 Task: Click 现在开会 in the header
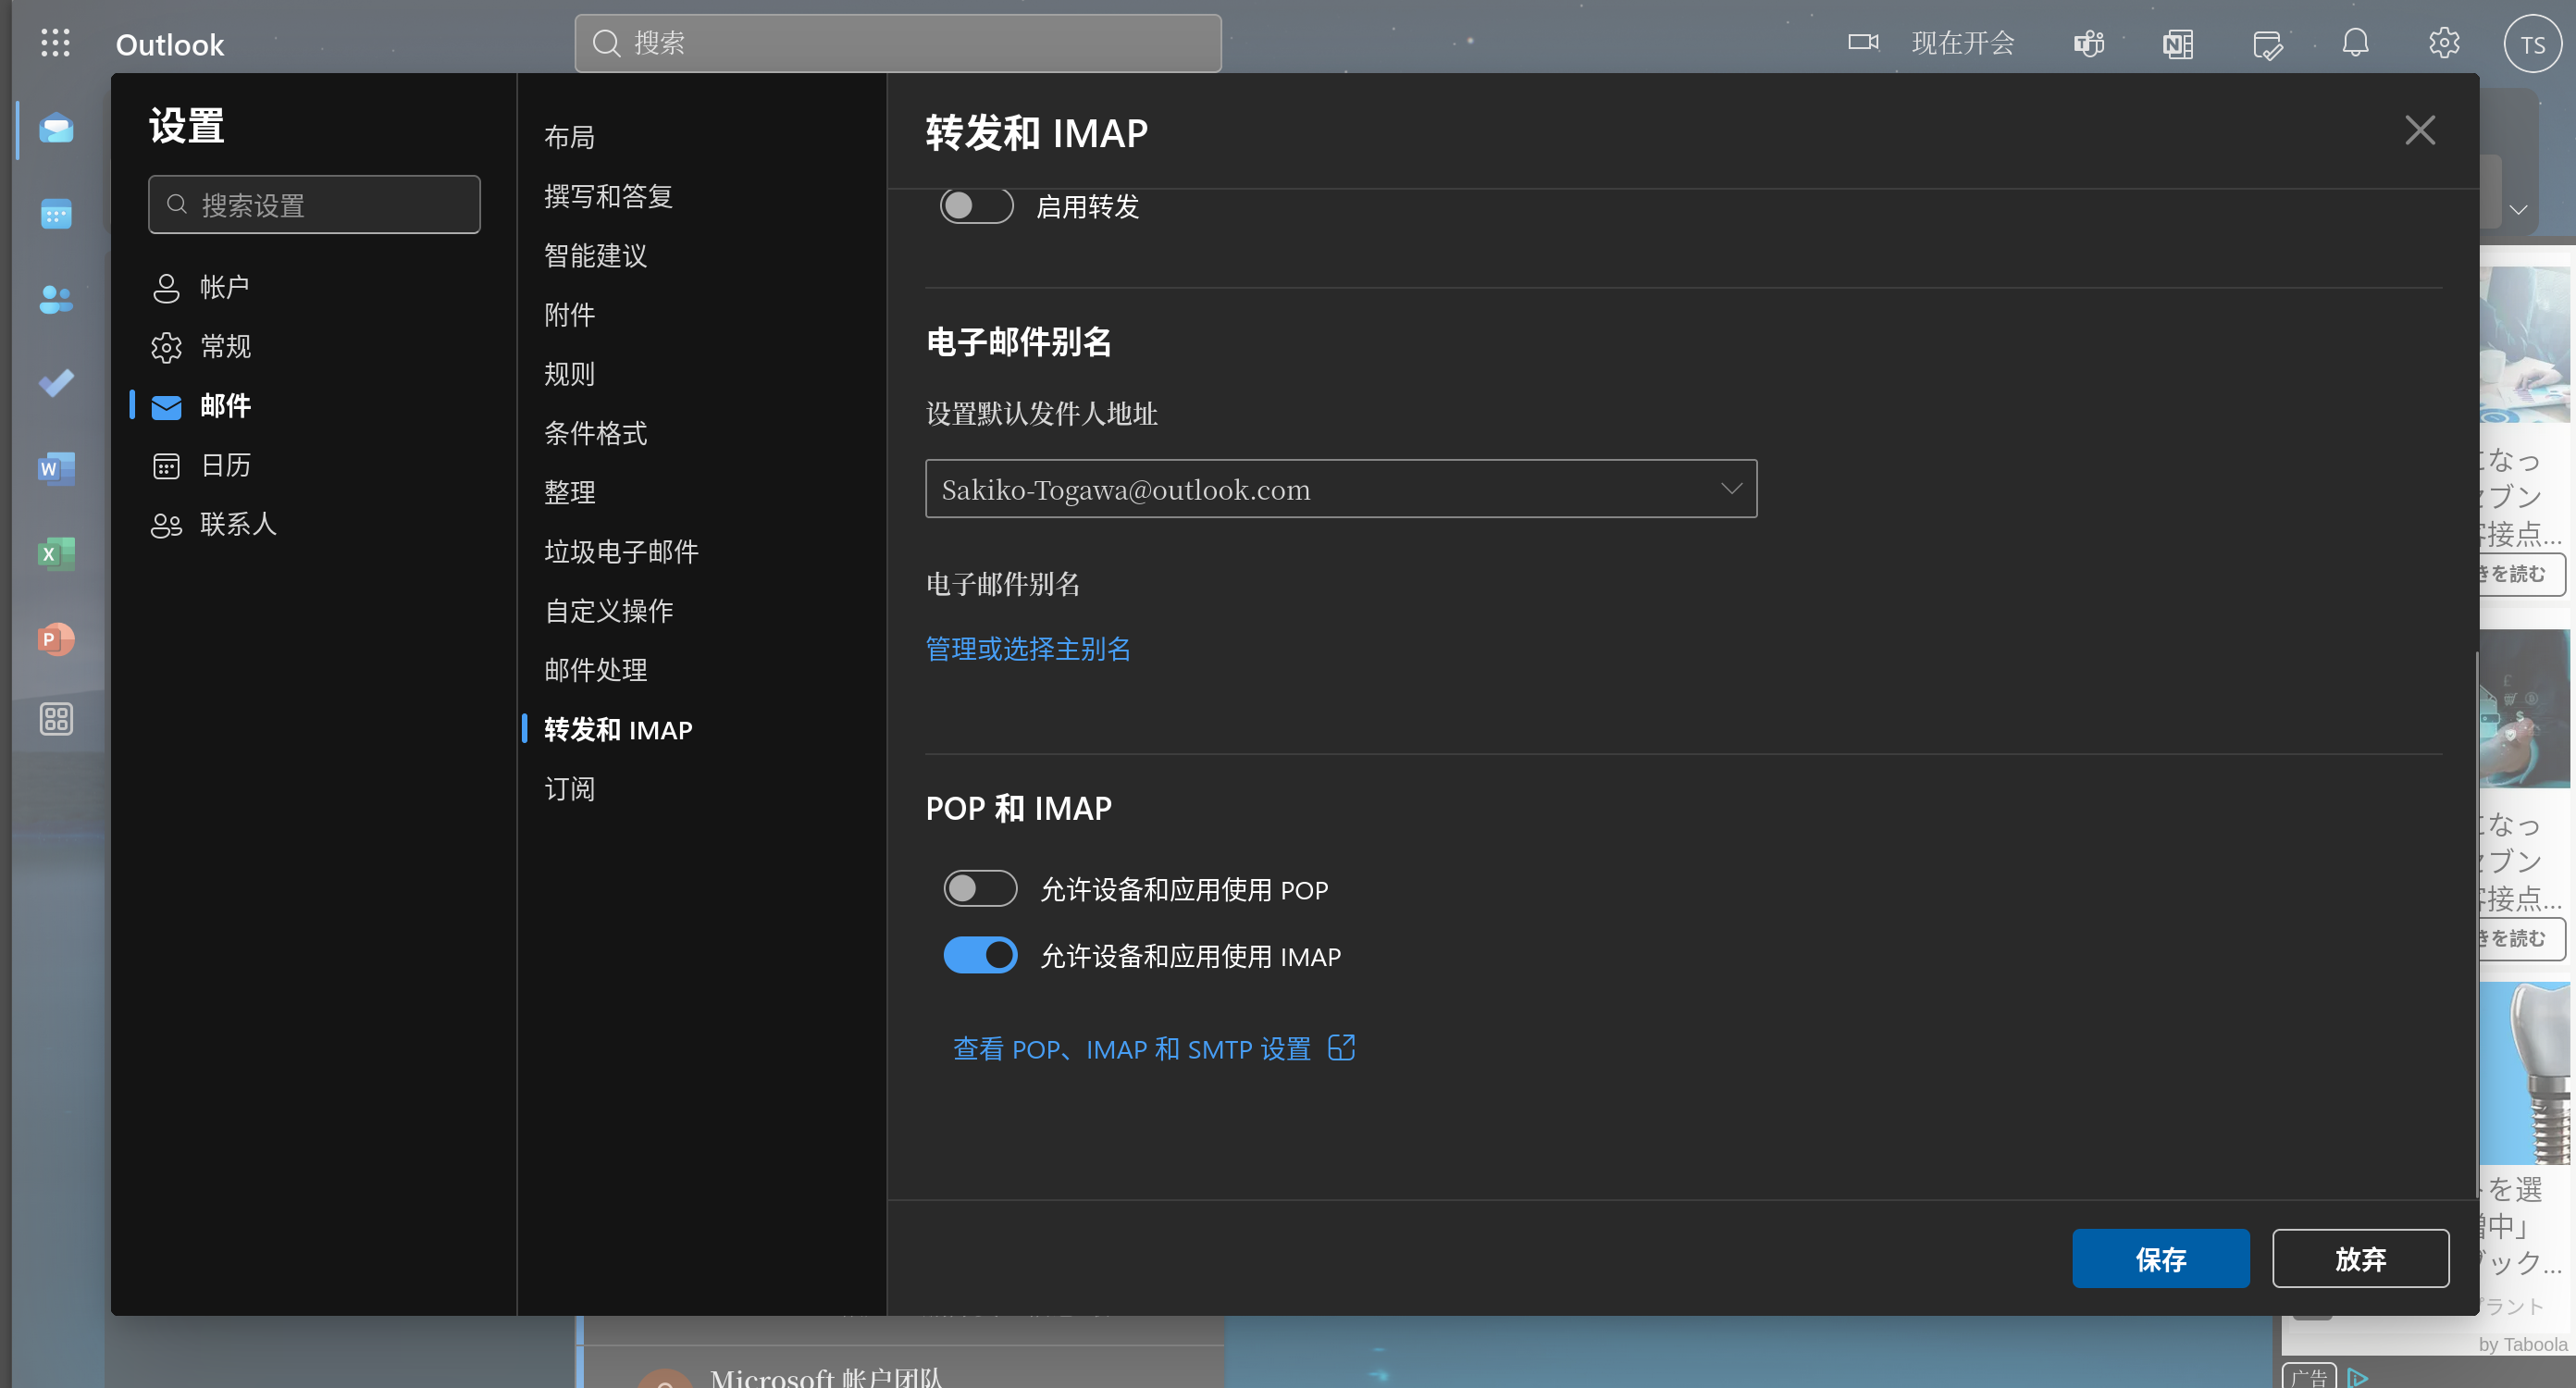click(x=1963, y=43)
